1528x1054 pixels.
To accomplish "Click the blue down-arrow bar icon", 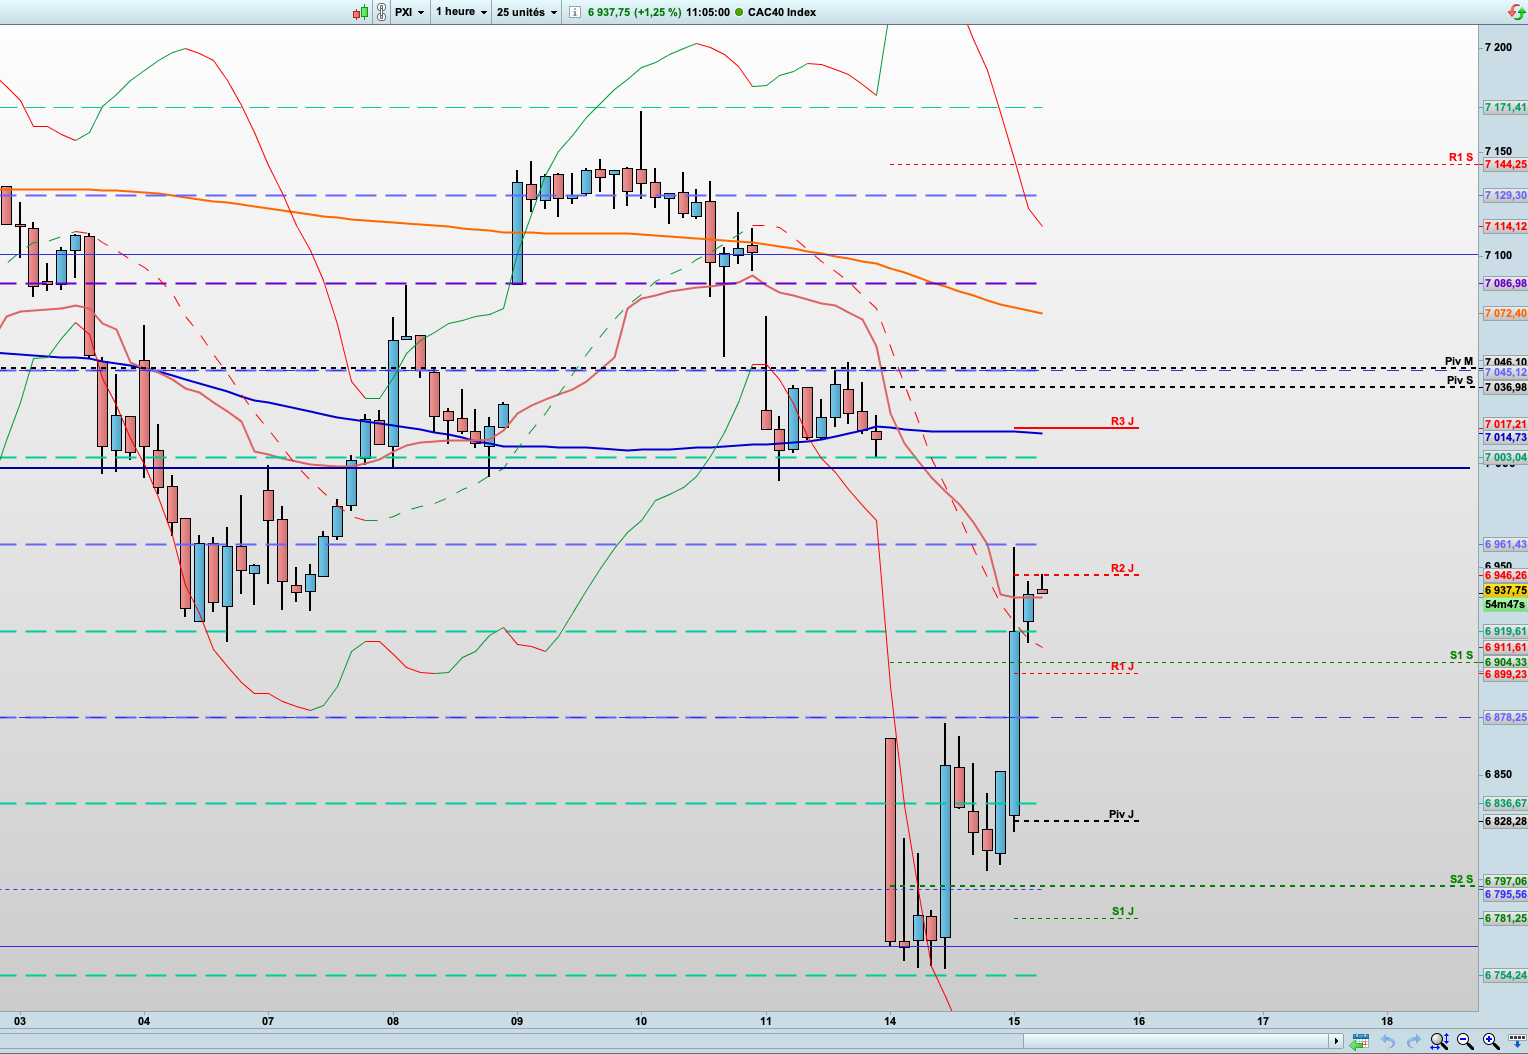I will pyautogui.click(x=1516, y=1041).
